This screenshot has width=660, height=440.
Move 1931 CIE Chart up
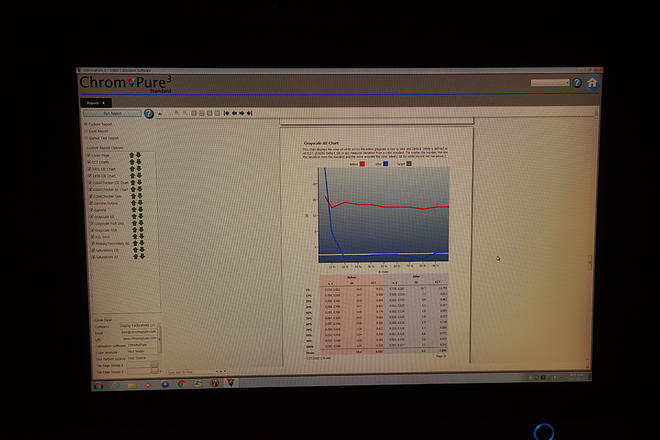pos(132,169)
